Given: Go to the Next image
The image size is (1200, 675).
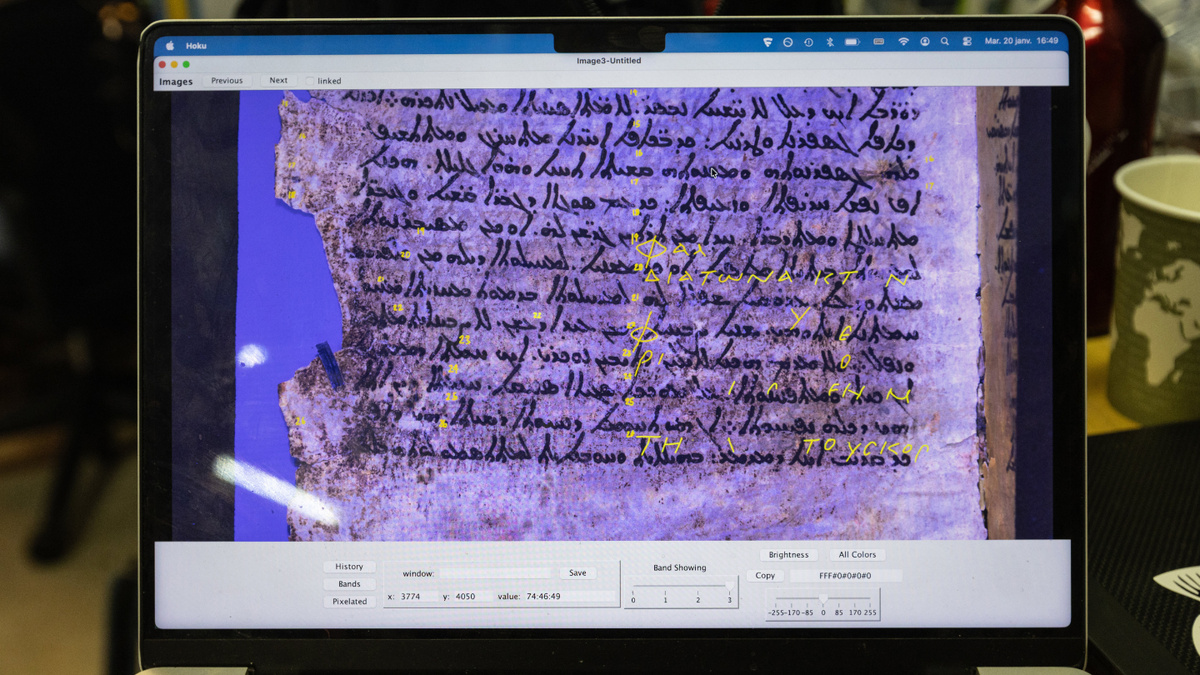Looking at the screenshot, I should point(278,80).
